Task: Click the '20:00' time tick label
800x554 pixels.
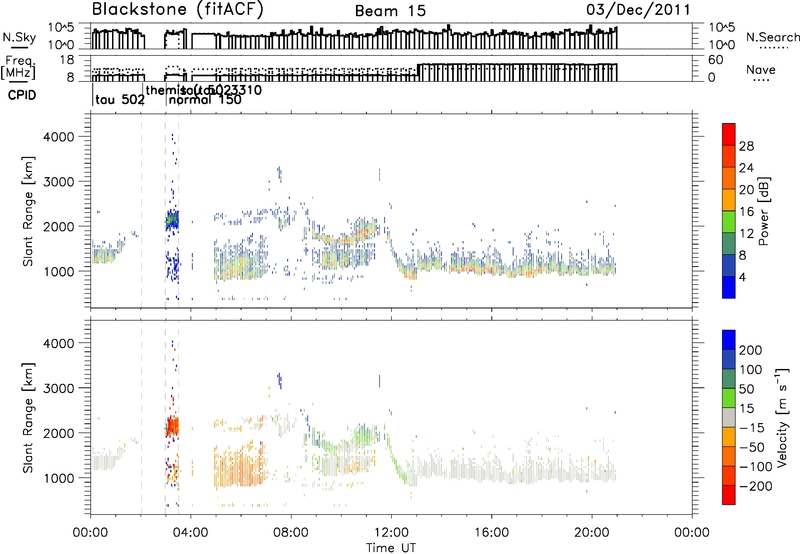Action: click(x=592, y=533)
